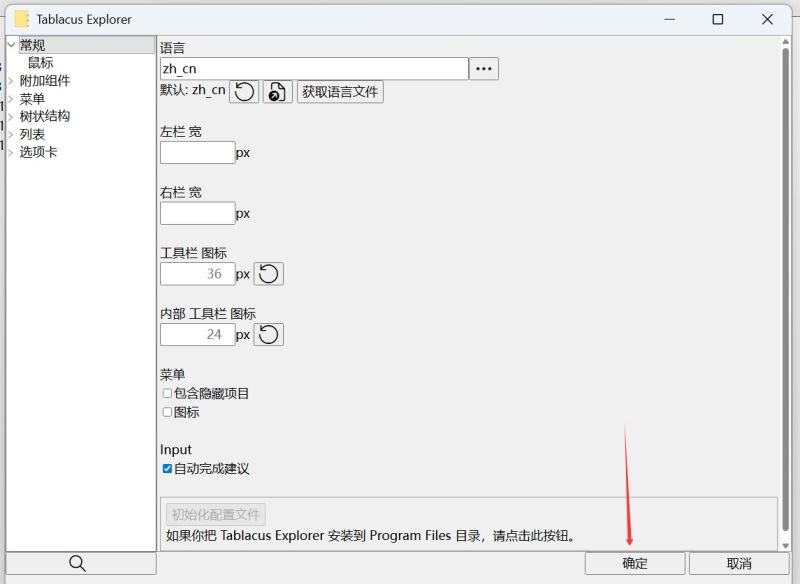
Task: Enable the 包含隐藏项目 checkbox
Action: pos(167,393)
